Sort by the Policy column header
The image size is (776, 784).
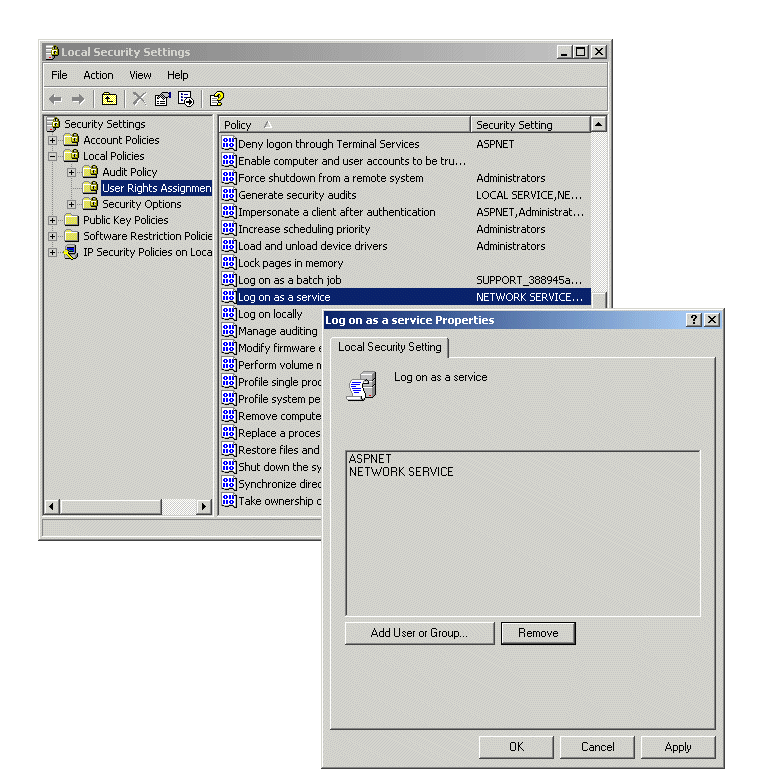pos(344,124)
